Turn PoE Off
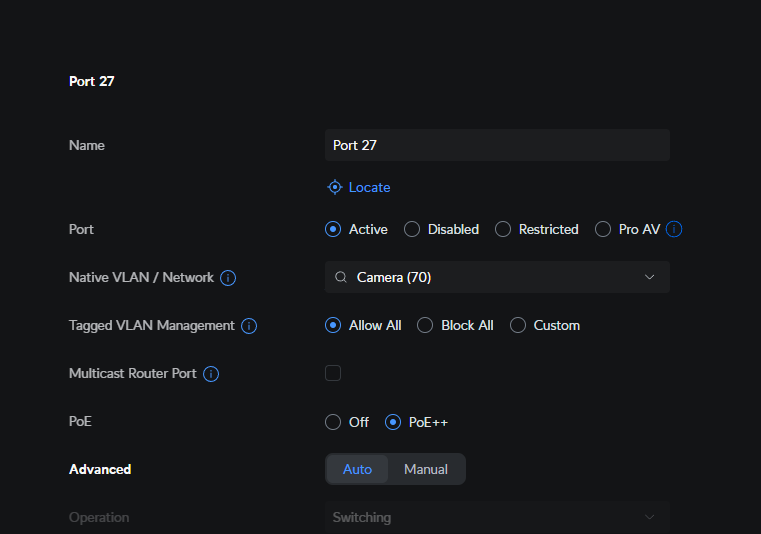Viewport: 761px width, 534px height. coord(333,422)
